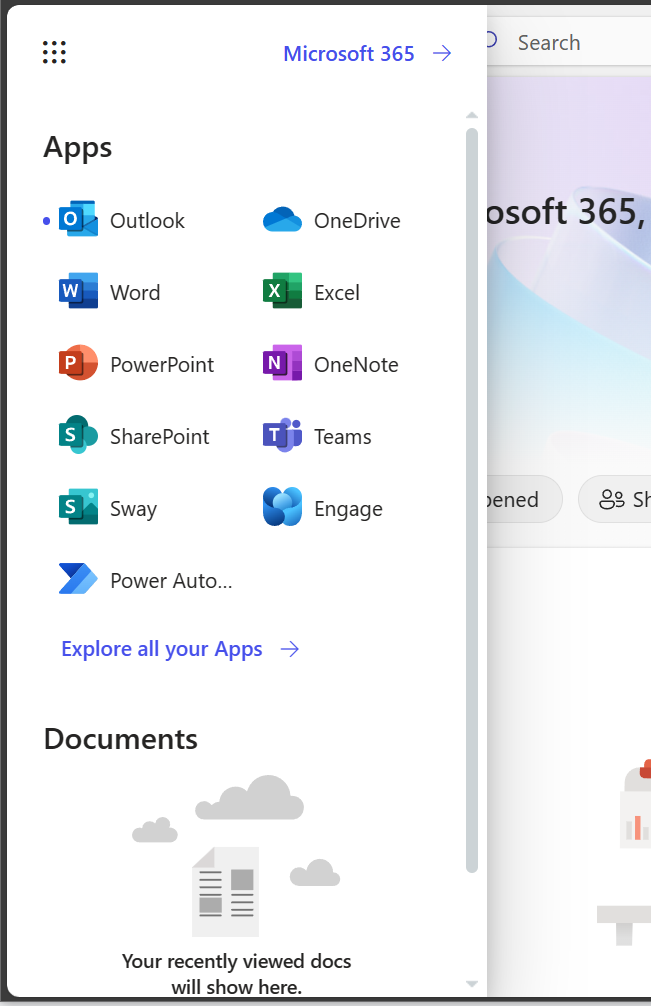Open OneNote using its N icon
The width and height of the screenshot is (651, 1006).
tap(282, 363)
